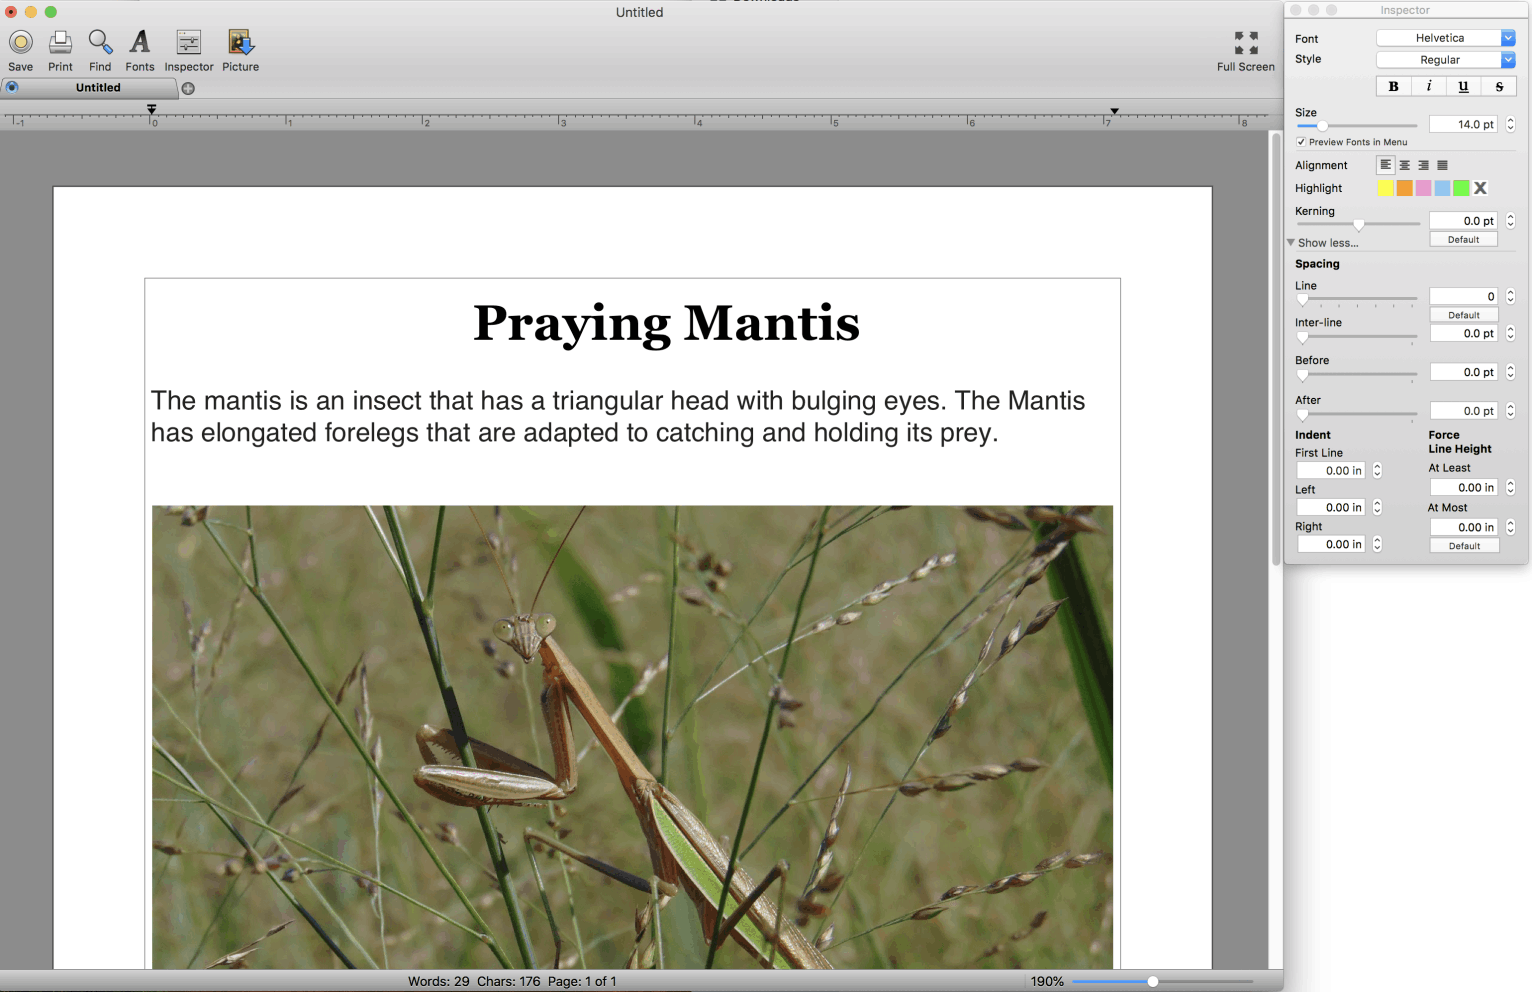Viewport: 1532px width, 992px height.
Task: Click the Line spacing slider
Action: [1357, 299]
